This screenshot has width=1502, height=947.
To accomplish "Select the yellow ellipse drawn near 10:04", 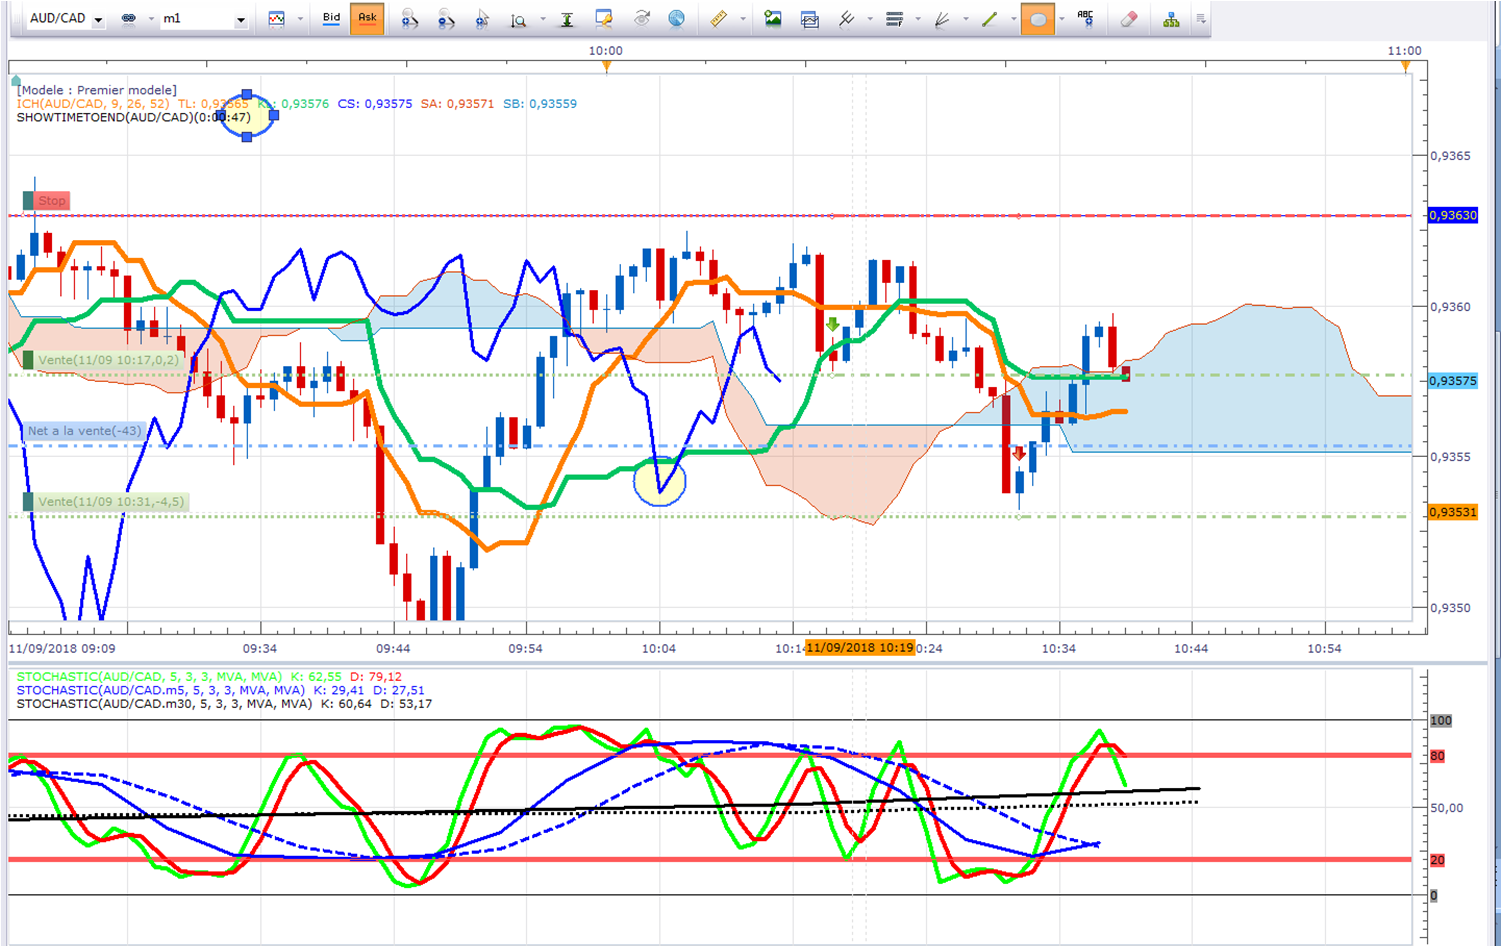I will tap(660, 481).
